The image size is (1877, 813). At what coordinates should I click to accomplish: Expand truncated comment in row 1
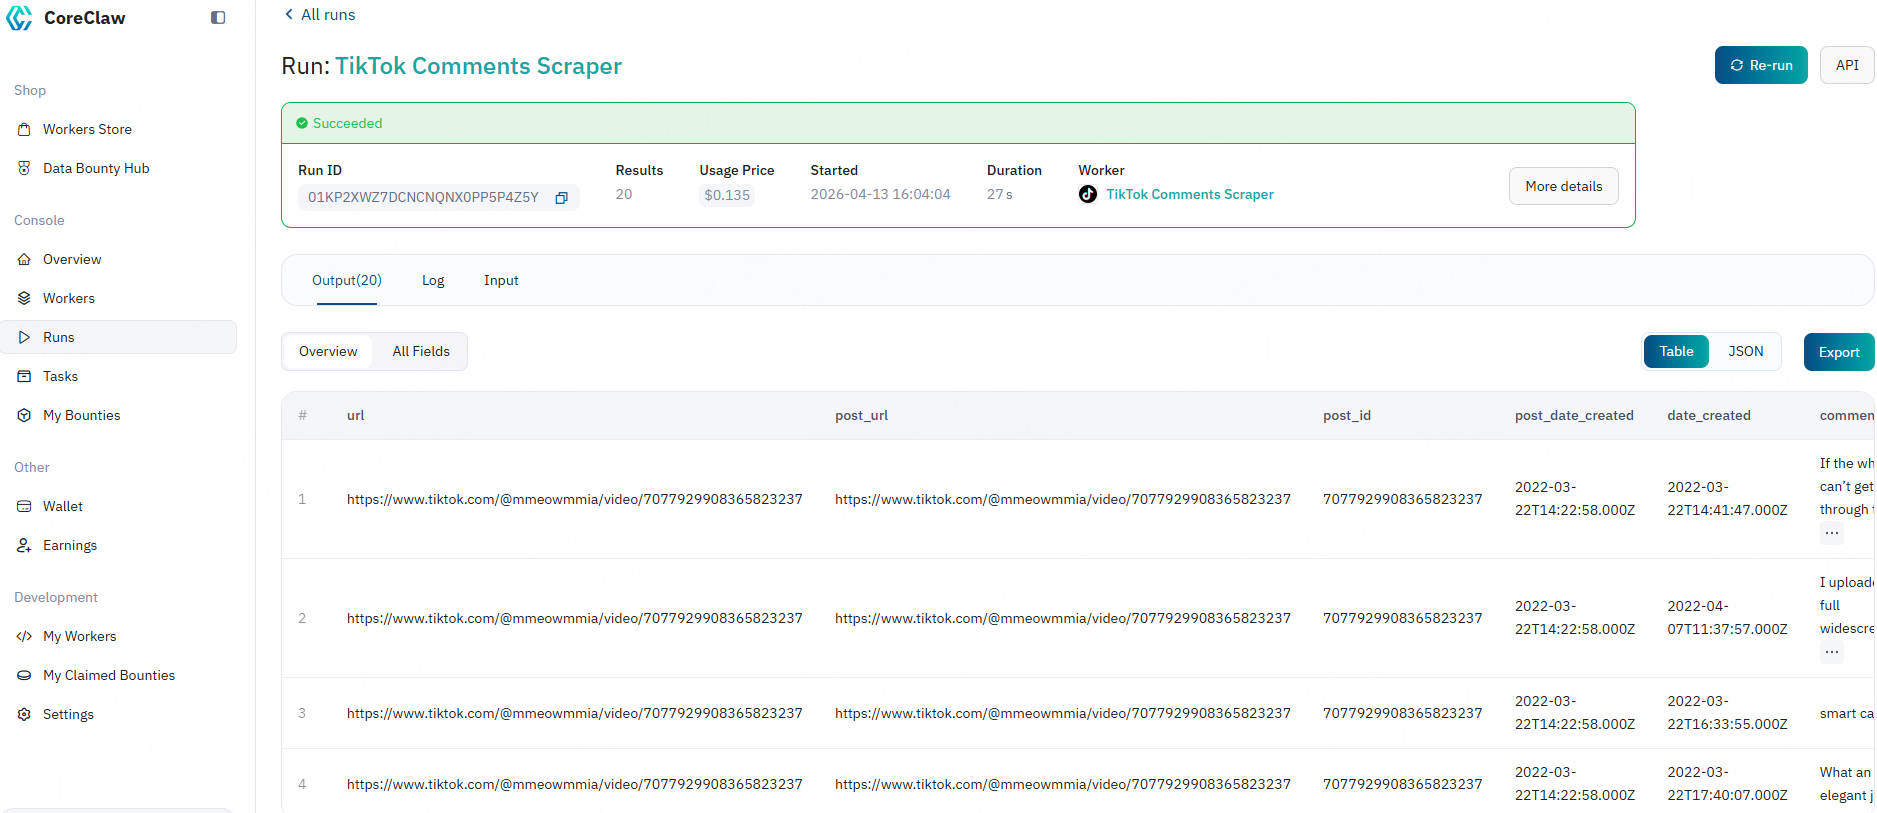1831,533
